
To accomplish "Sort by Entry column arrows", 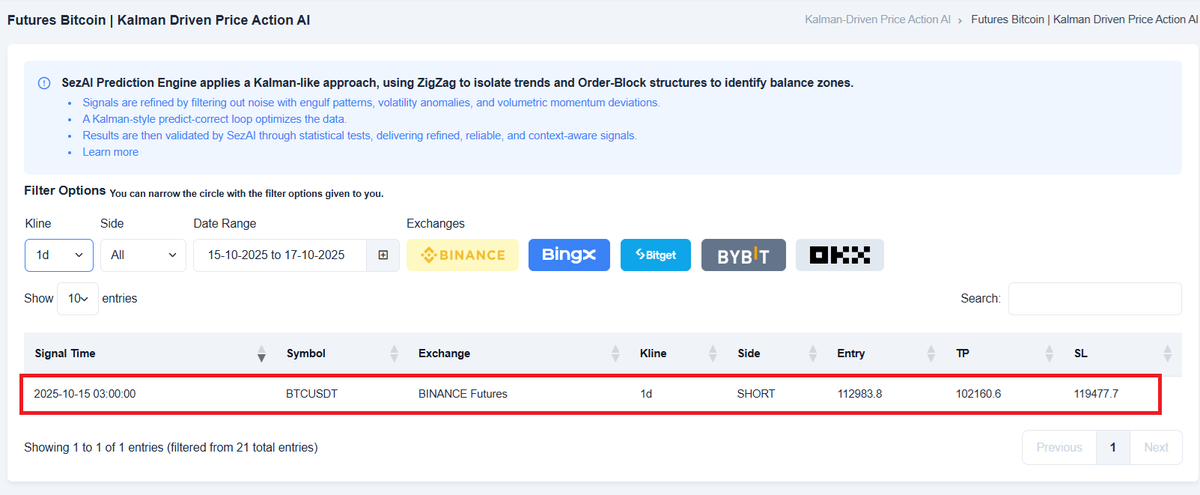I will (x=931, y=353).
